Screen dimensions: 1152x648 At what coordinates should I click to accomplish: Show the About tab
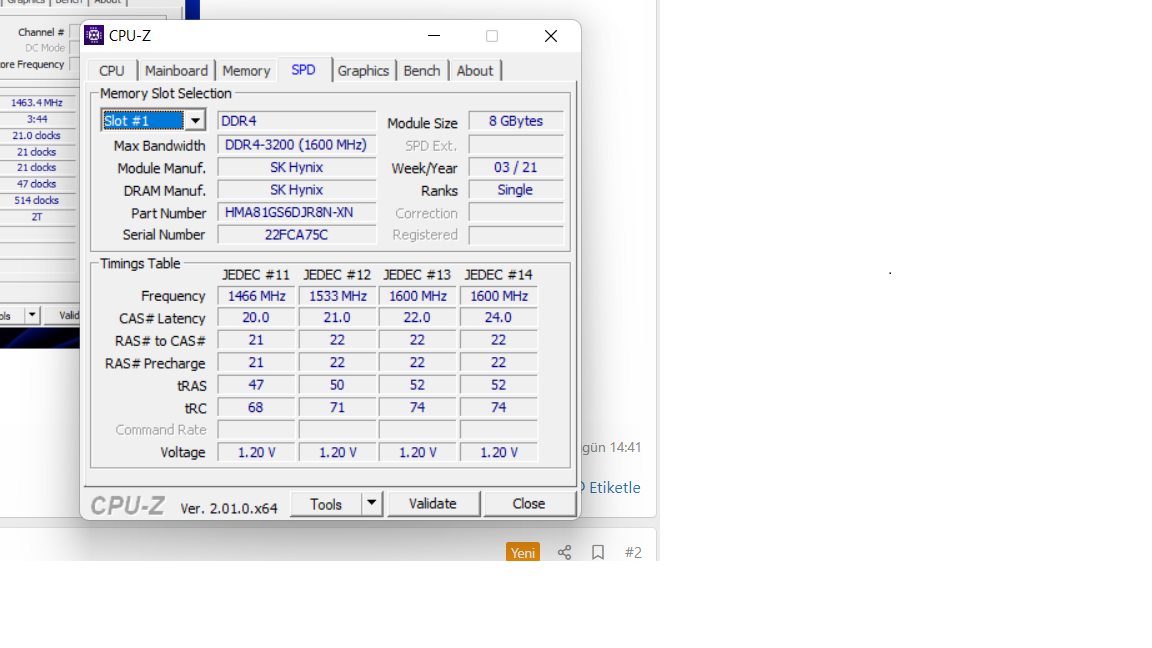(475, 71)
